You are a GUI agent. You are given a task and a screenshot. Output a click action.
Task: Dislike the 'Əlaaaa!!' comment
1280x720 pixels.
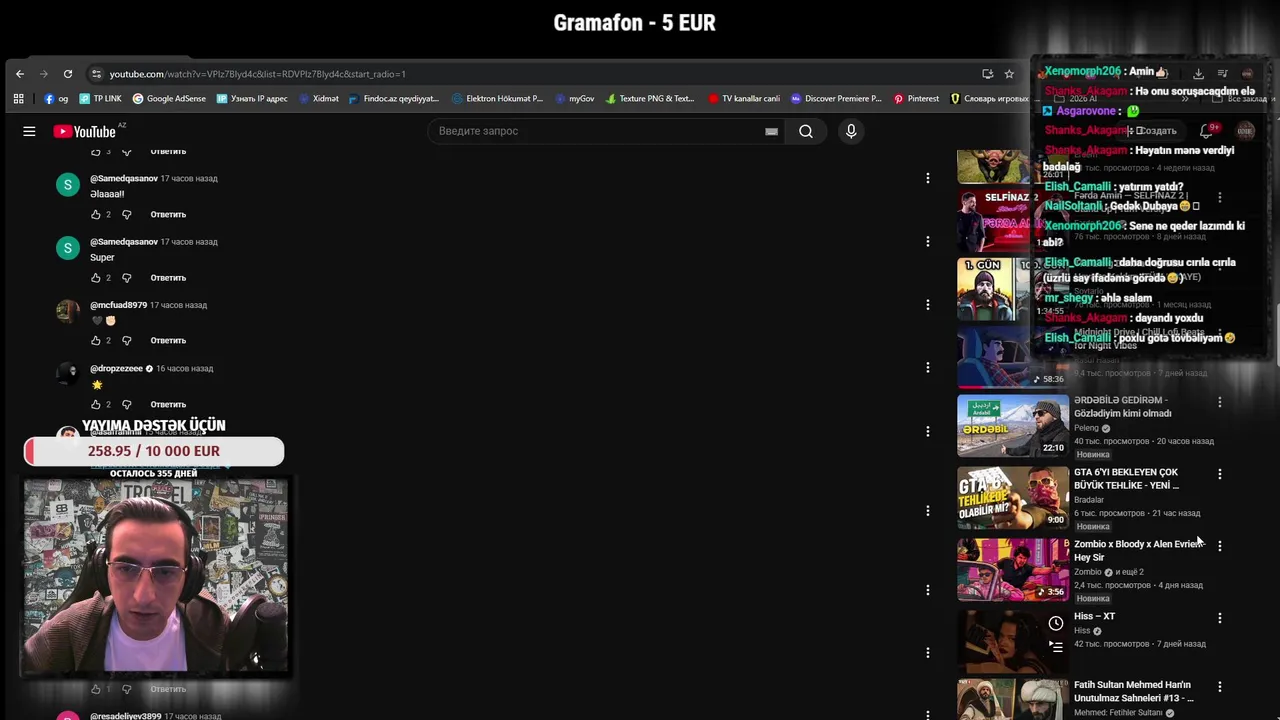click(x=126, y=214)
